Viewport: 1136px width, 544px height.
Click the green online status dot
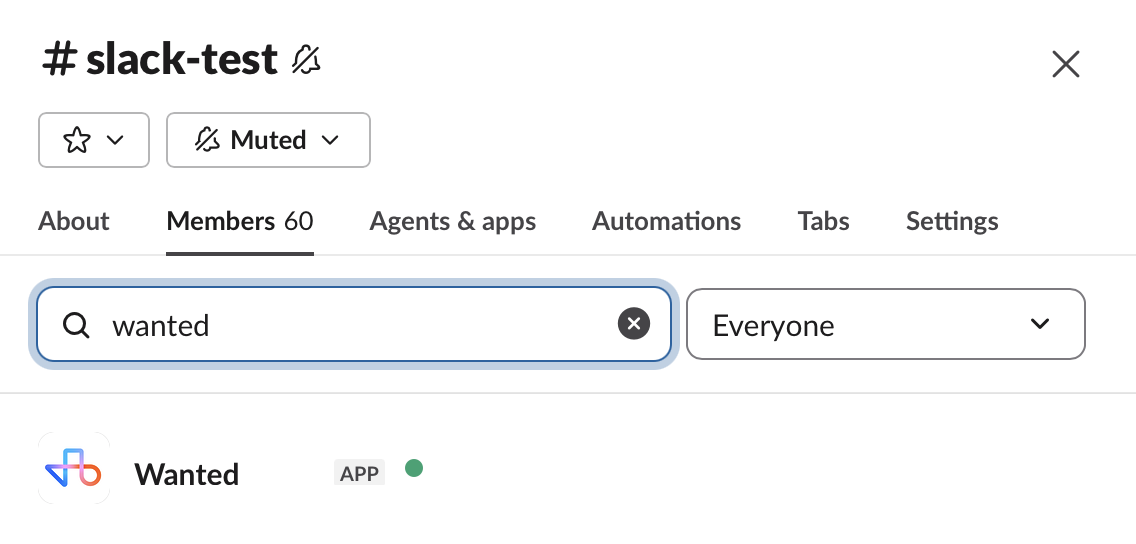pos(414,468)
